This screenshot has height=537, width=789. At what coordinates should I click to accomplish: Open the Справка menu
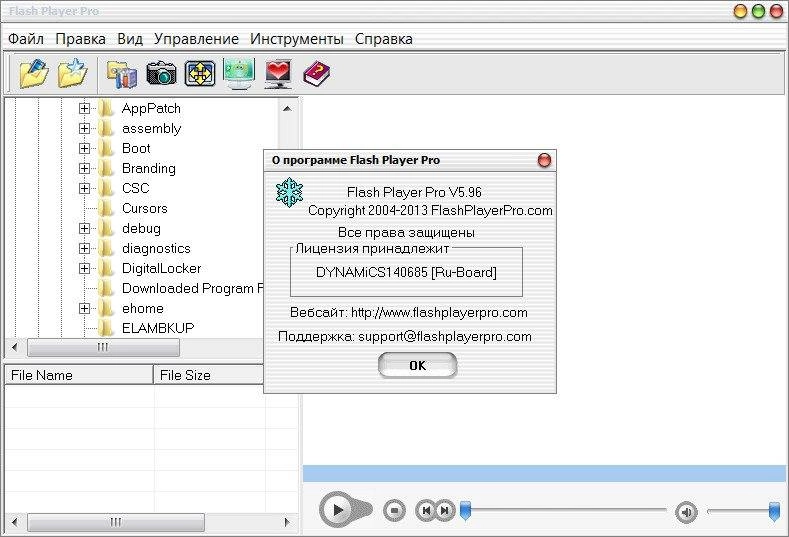pyautogui.click(x=384, y=39)
